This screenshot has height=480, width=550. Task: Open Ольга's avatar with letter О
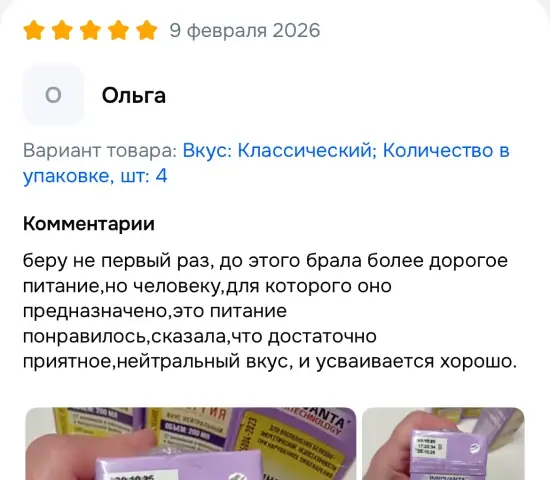(53, 95)
